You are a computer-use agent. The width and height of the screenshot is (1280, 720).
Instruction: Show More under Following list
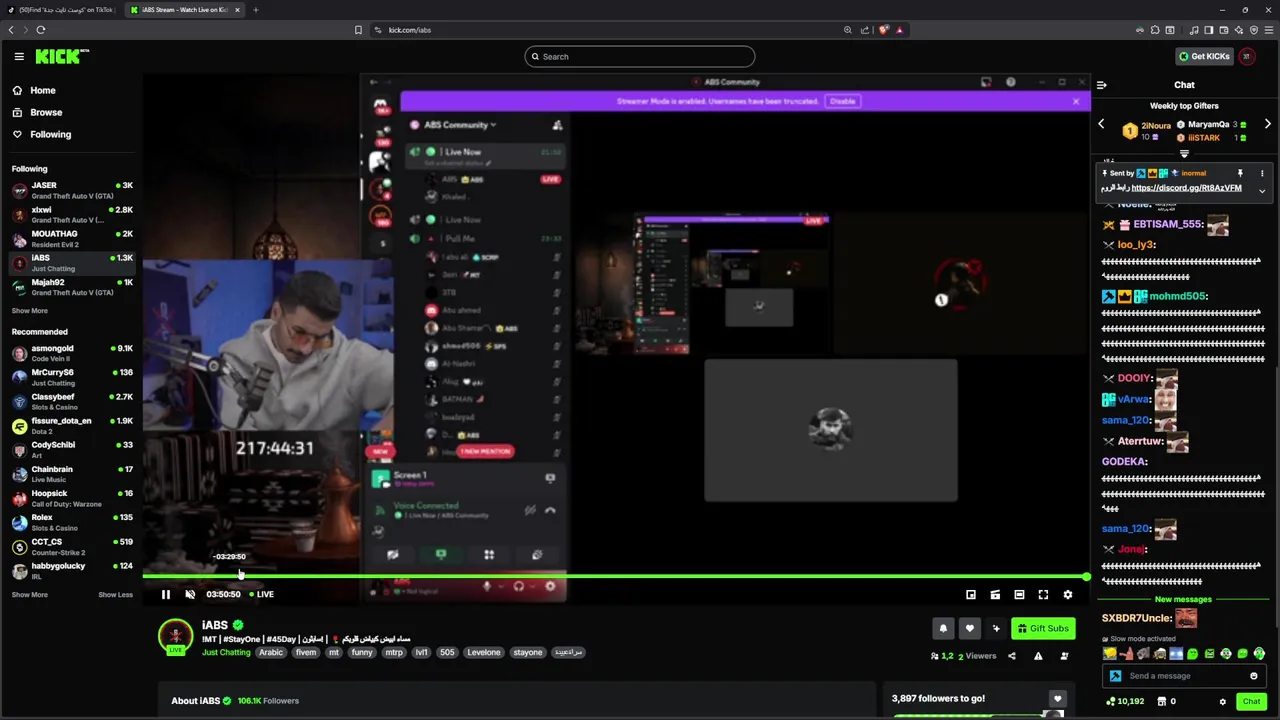pos(29,310)
